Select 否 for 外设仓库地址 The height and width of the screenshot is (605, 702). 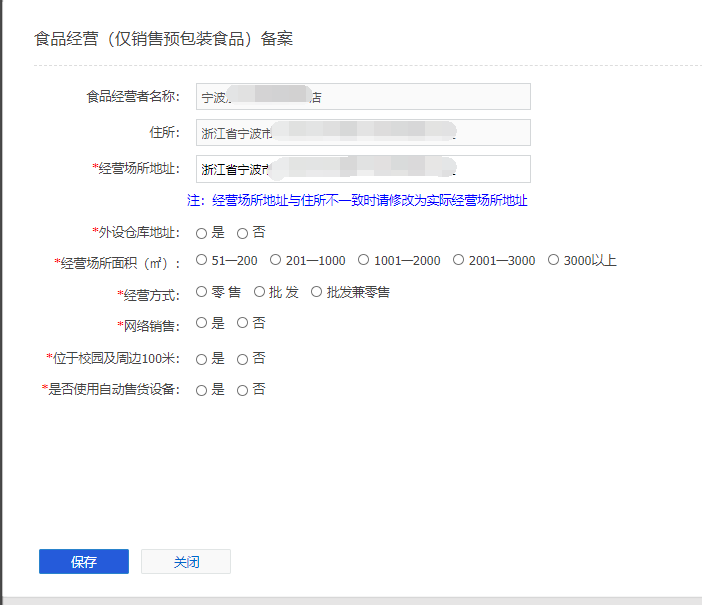242,233
